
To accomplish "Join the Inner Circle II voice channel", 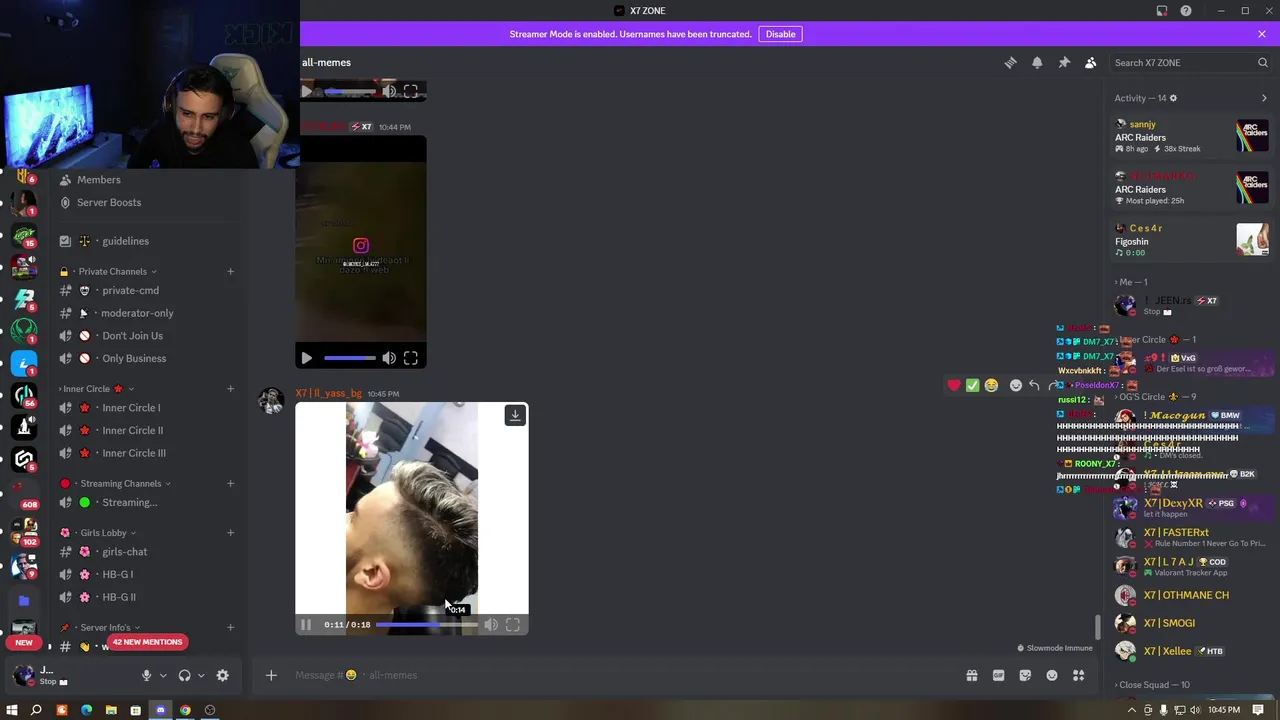I will click(132, 430).
